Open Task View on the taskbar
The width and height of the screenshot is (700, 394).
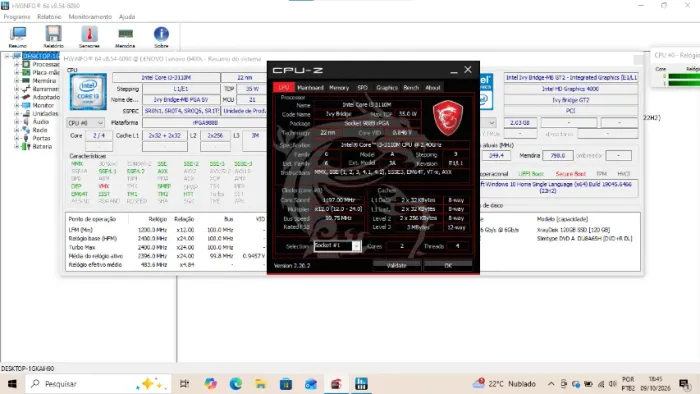click(x=184, y=384)
